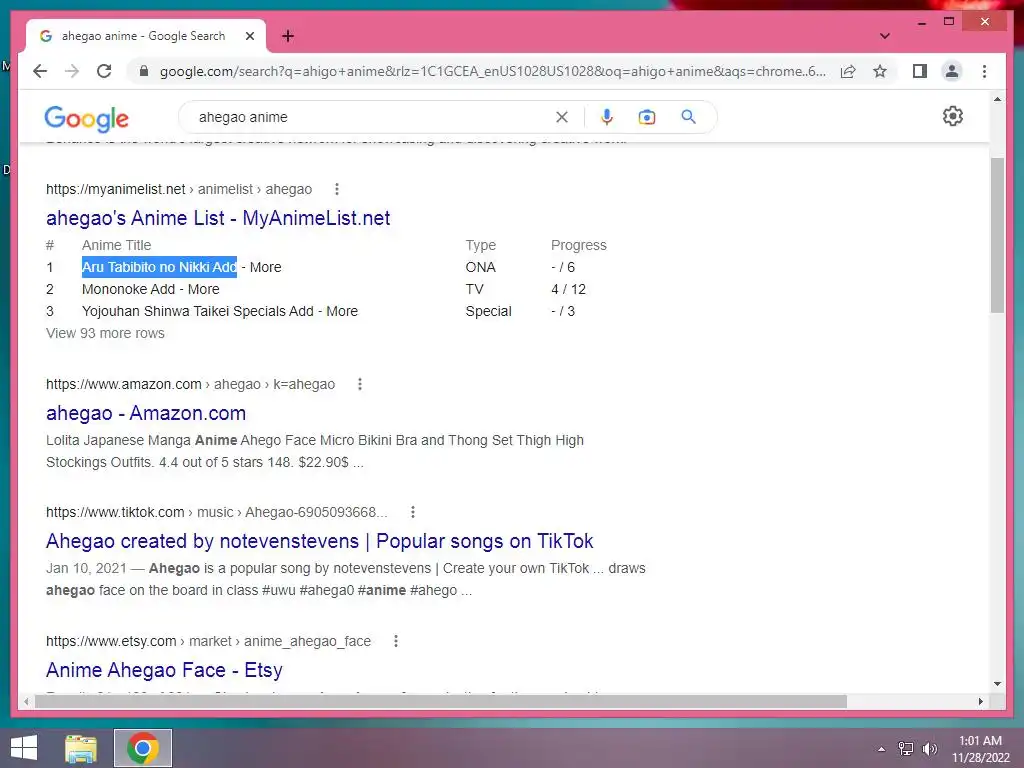
Task: Submit search with magnifier icon
Action: point(688,117)
